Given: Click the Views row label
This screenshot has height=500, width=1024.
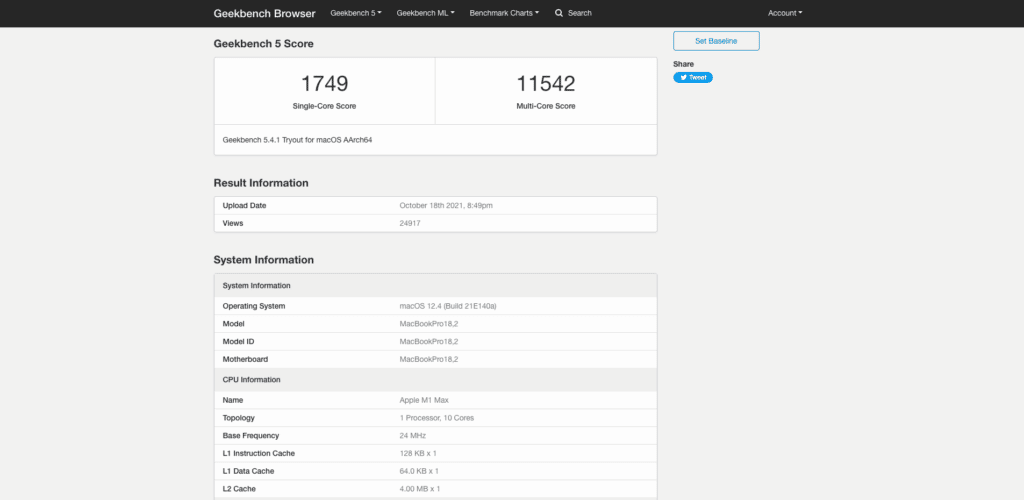Looking at the screenshot, I should (x=233, y=223).
